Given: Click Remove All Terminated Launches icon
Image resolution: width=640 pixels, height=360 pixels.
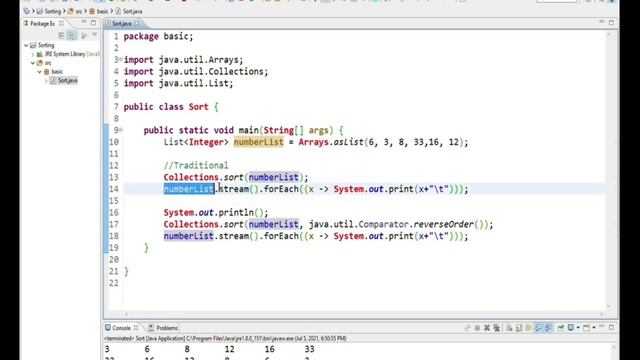Looking at the screenshot, I should pyautogui.click(x=496, y=328).
